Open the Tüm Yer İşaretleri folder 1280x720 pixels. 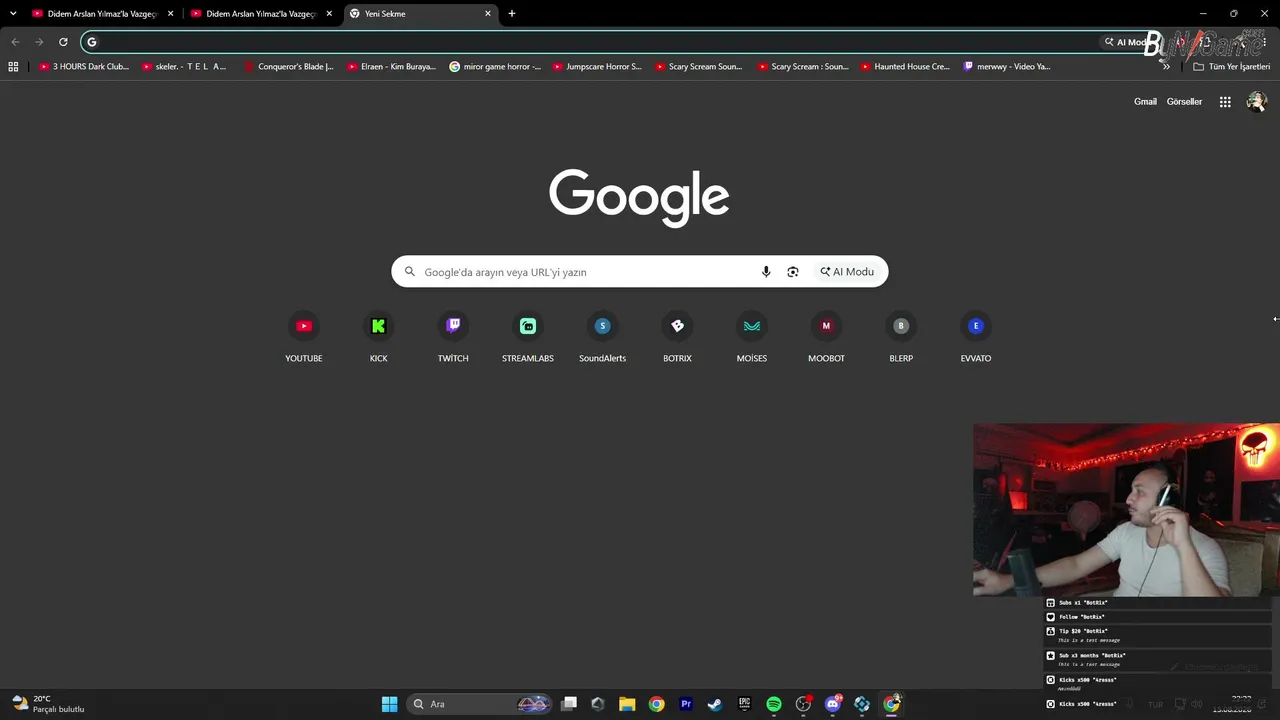[1232, 67]
